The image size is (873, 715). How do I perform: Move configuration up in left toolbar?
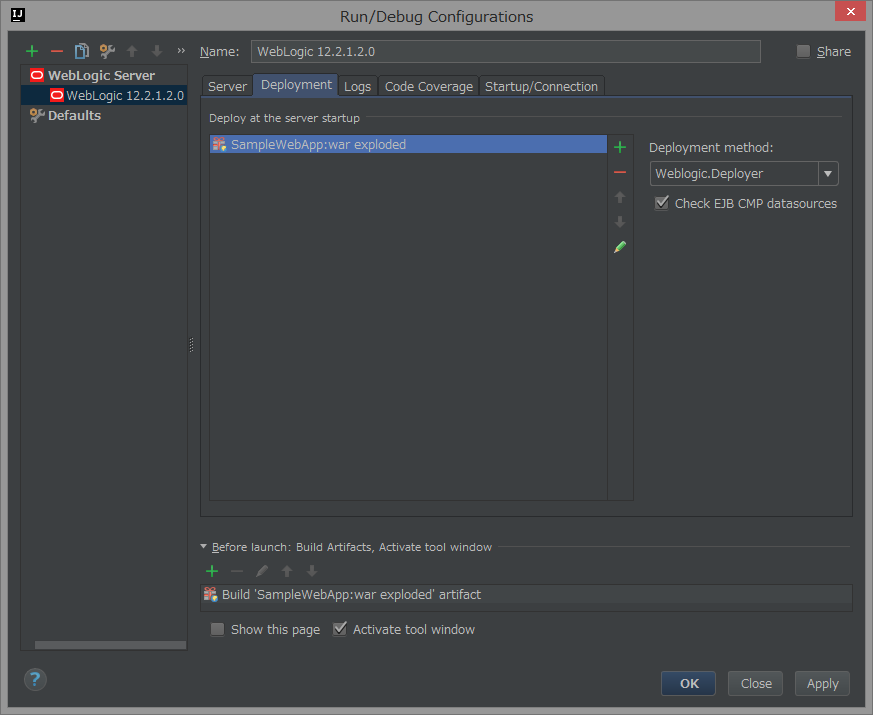tap(132, 51)
